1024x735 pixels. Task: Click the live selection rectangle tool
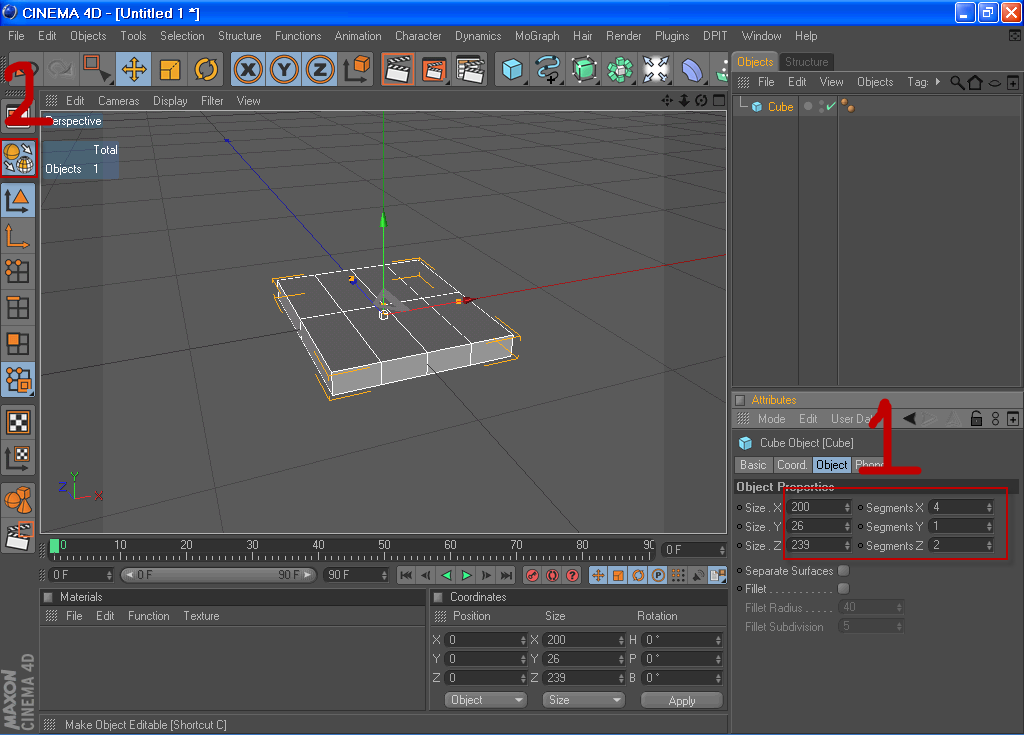coord(97,69)
